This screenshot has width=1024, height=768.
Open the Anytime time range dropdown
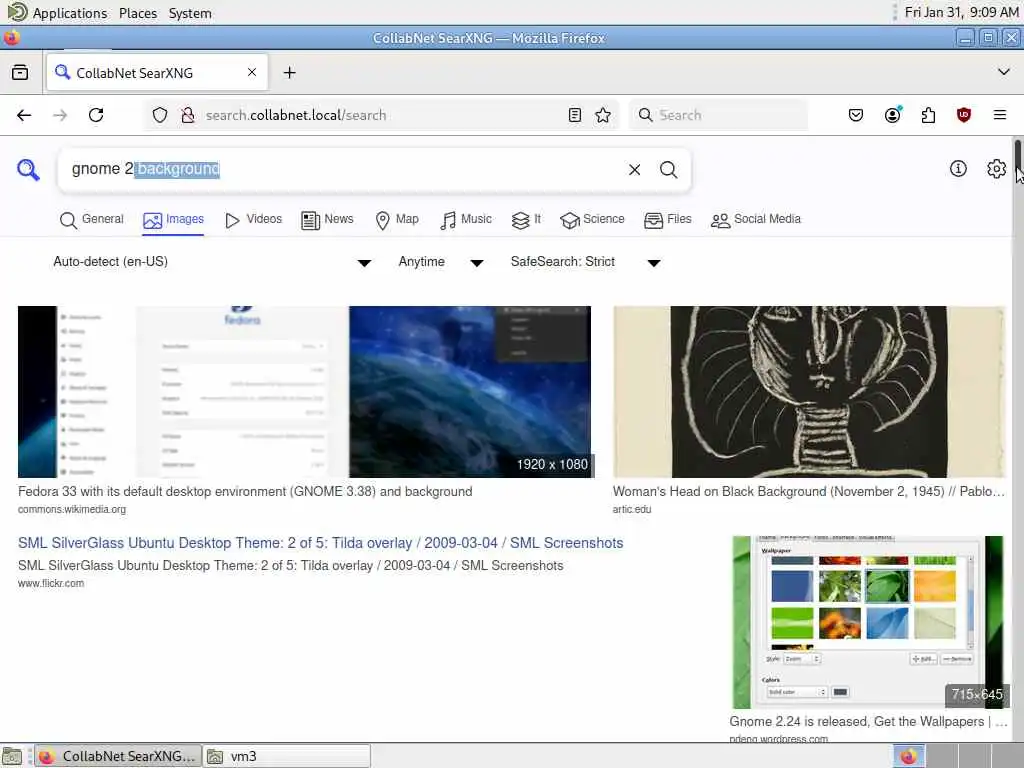(441, 262)
